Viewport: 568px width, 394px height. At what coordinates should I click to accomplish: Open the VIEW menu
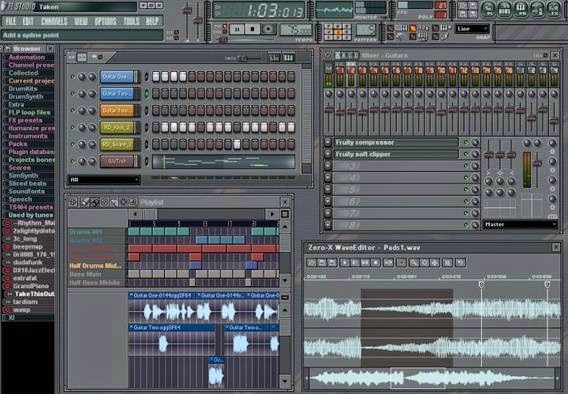[x=81, y=21]
